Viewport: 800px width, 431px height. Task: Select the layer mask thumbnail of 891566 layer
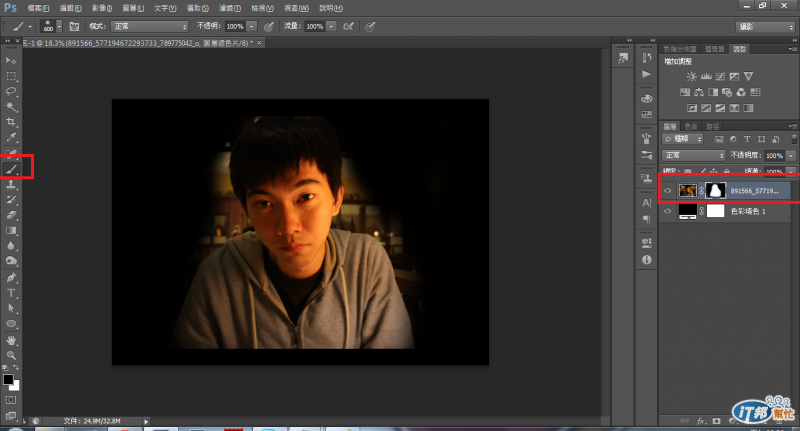coord(715,191)
